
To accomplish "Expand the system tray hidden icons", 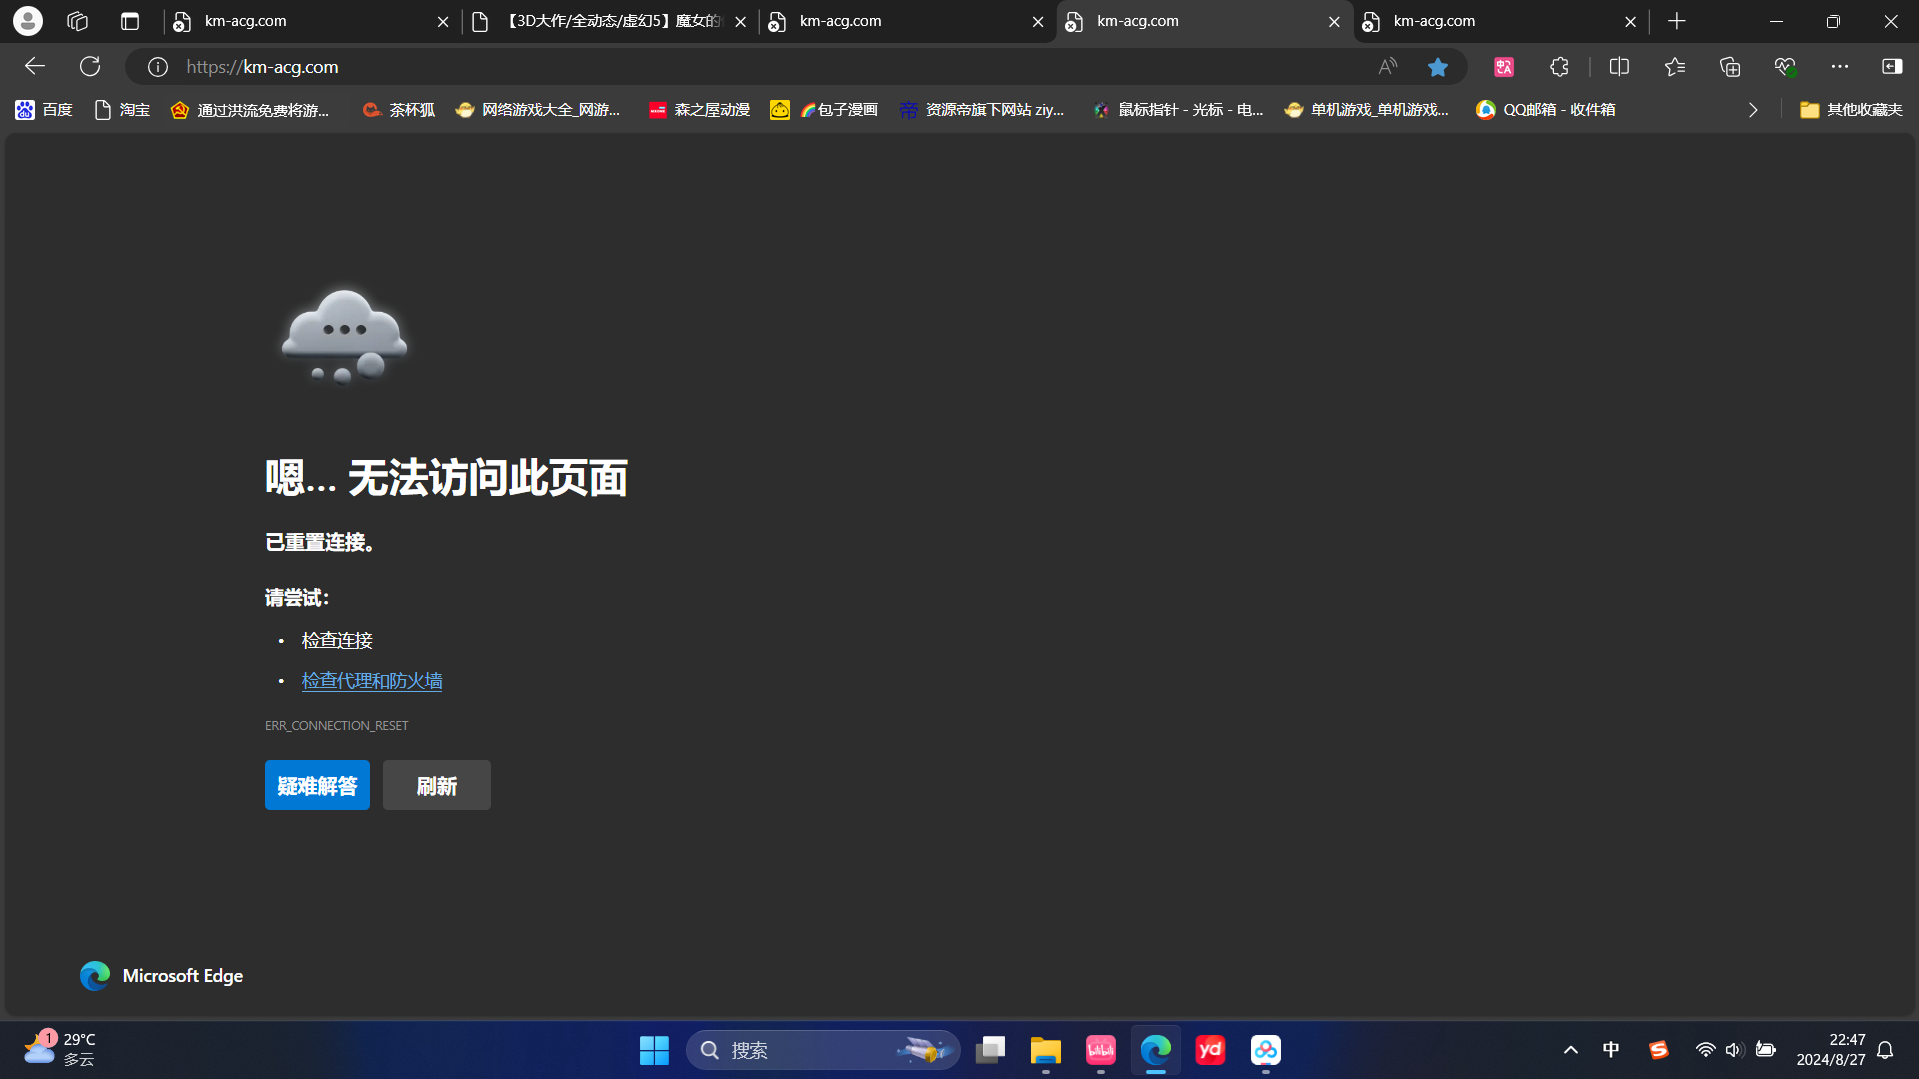I will (1570, 1050).
